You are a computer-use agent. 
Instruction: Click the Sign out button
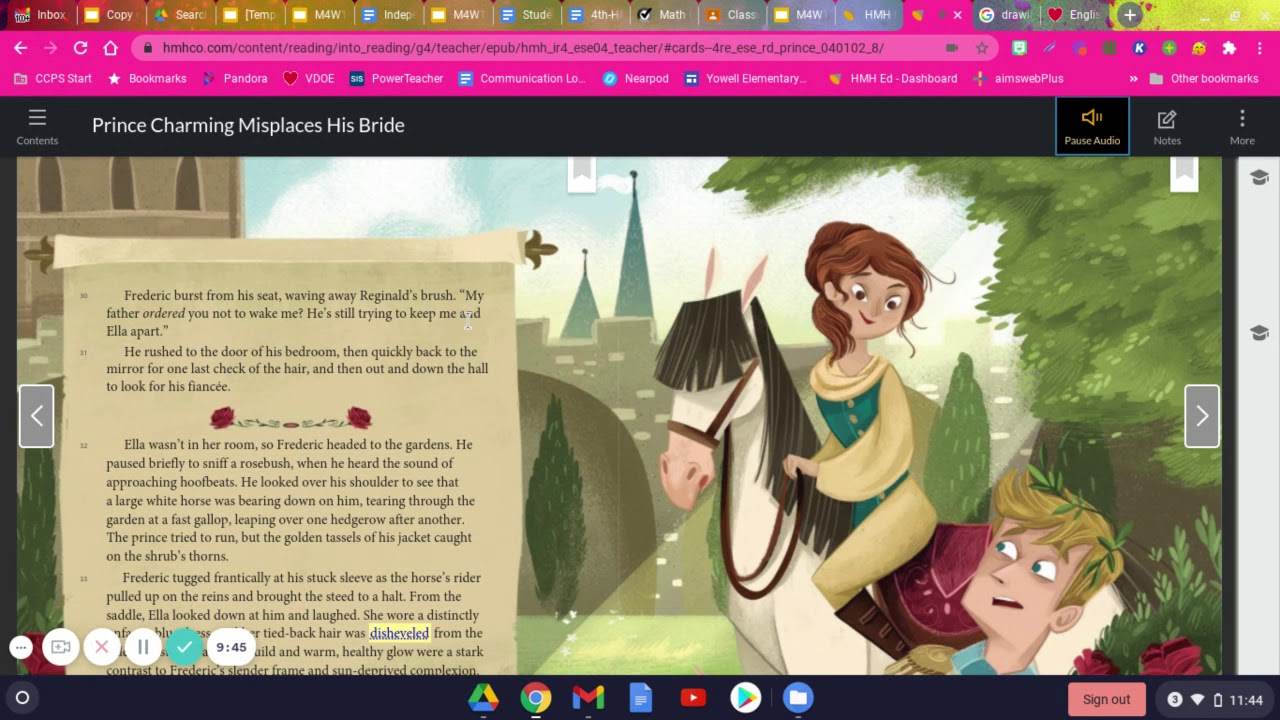[1106, 699]
